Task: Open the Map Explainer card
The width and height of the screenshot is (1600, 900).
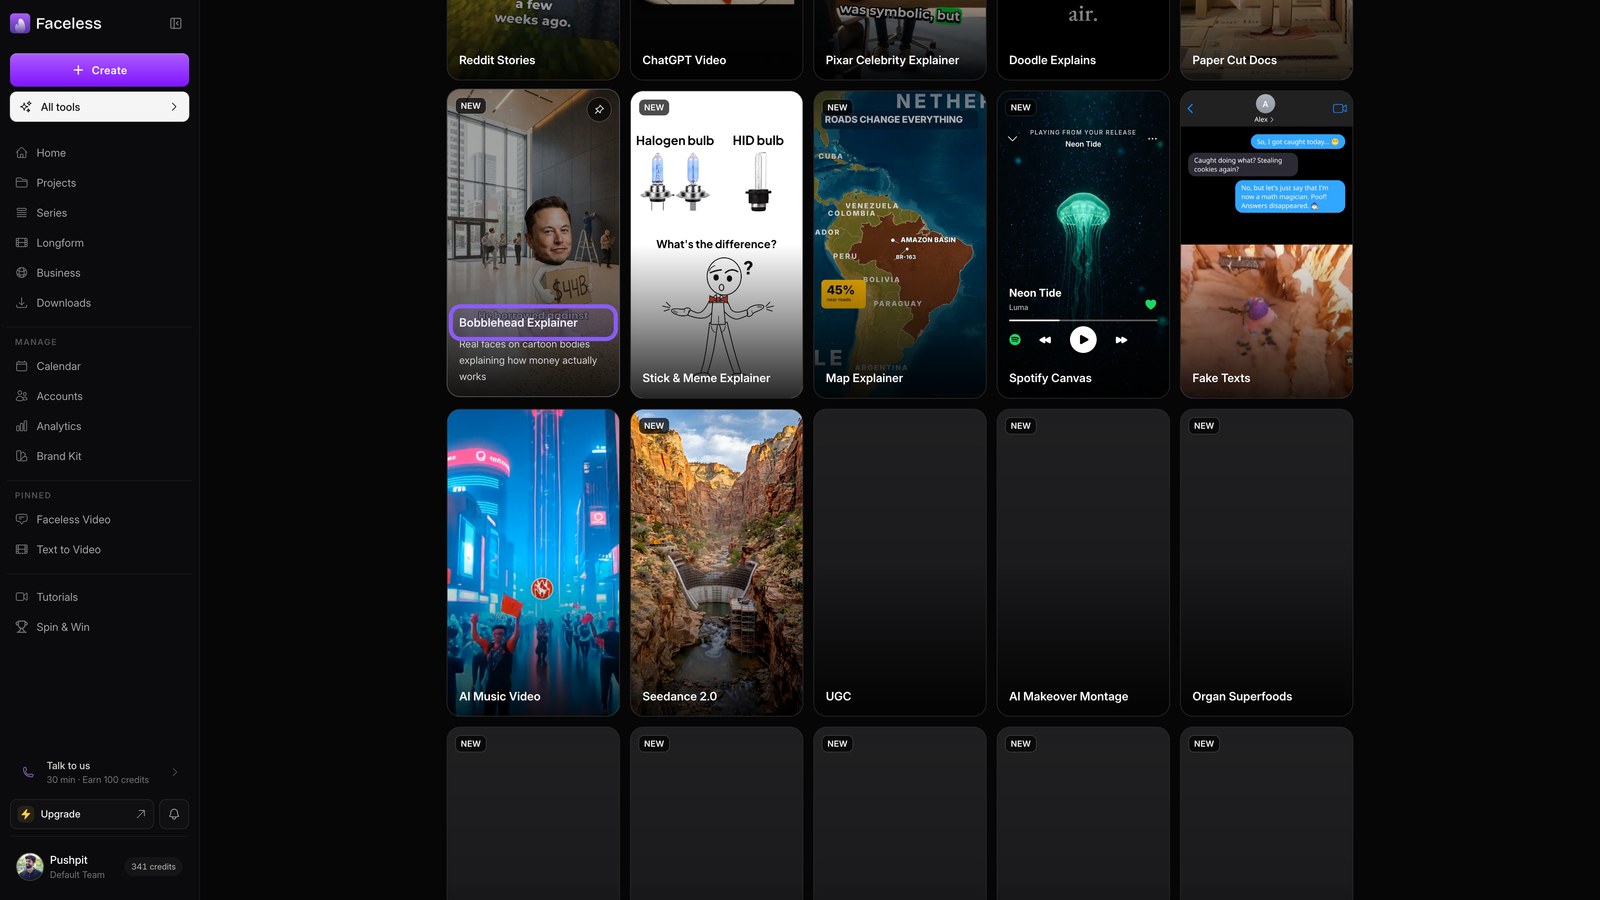Action: tap(900, 245)
